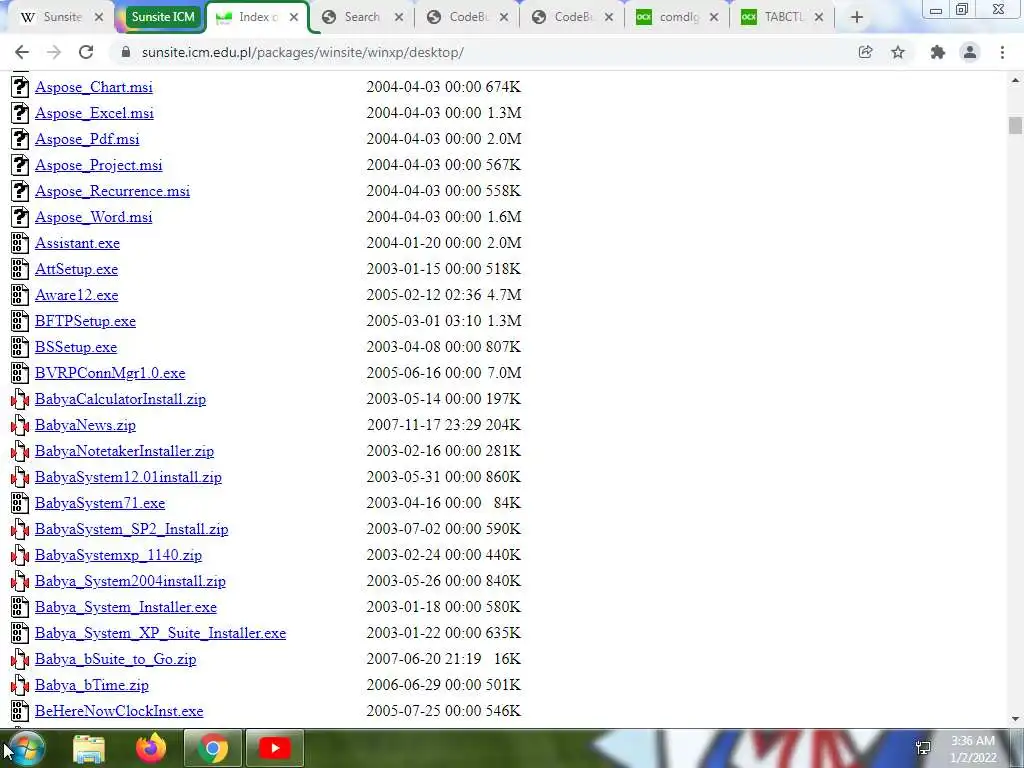Click the scrollbar down arrow
The height and width of the screenshot is (768, 1024).
point(1015,719)
